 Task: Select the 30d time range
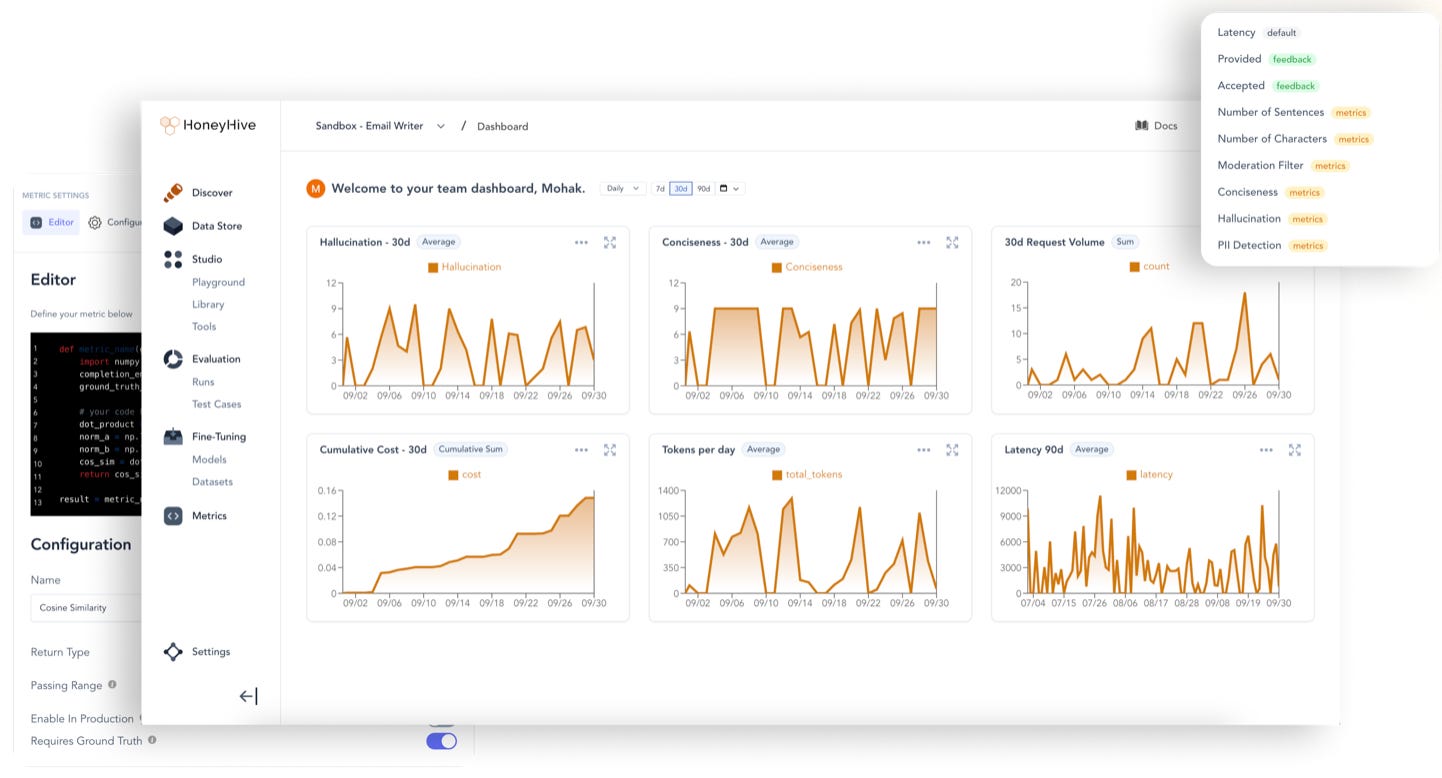681,188
